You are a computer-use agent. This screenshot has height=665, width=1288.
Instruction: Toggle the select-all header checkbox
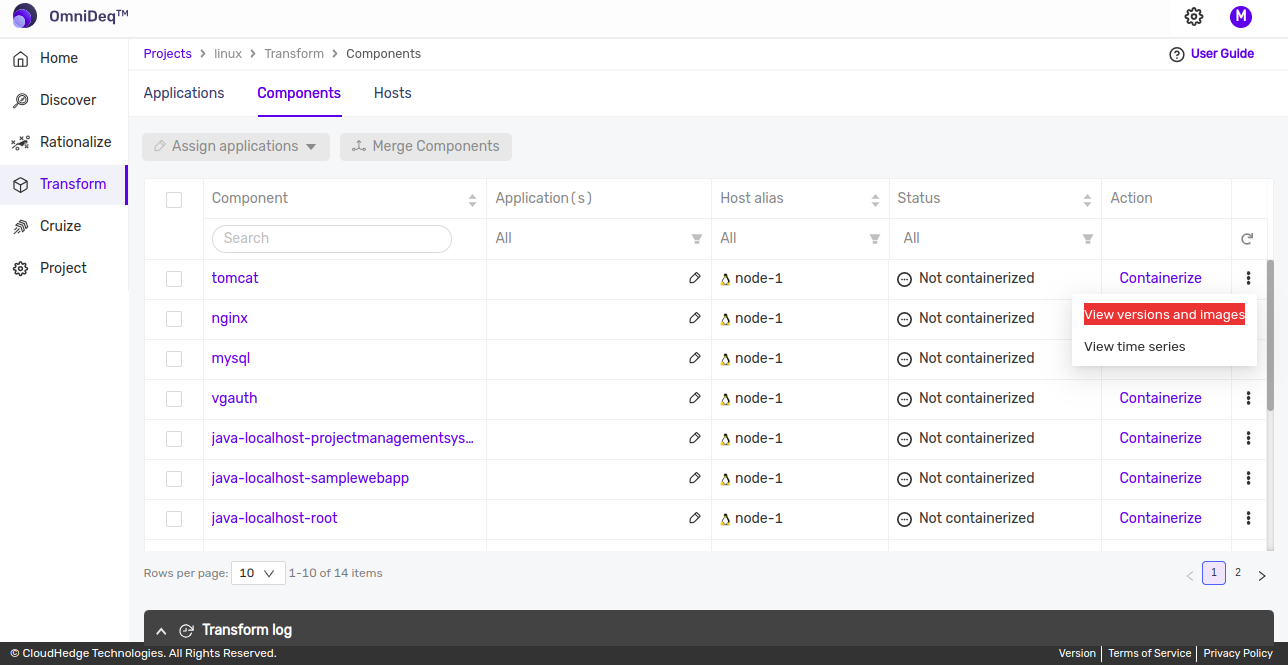(x=174, y=200)
